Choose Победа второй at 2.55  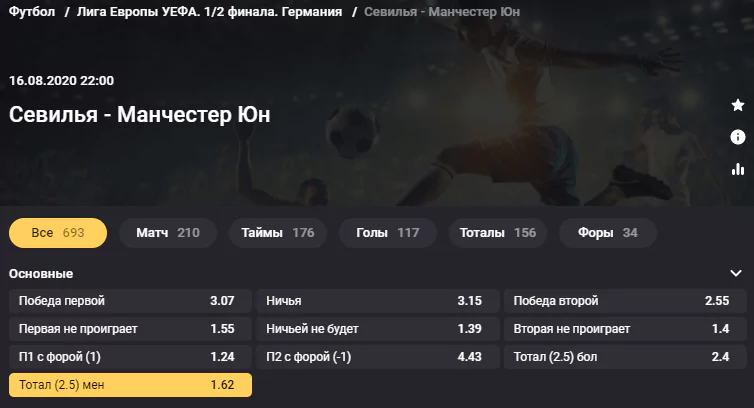point(626,301)
